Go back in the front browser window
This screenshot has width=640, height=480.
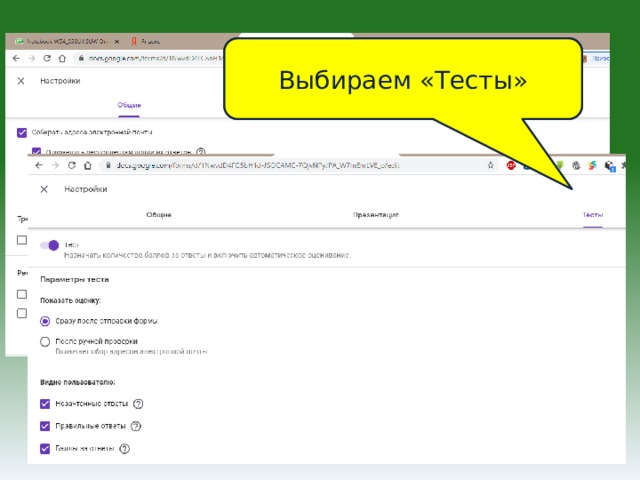tap(39, 165)
